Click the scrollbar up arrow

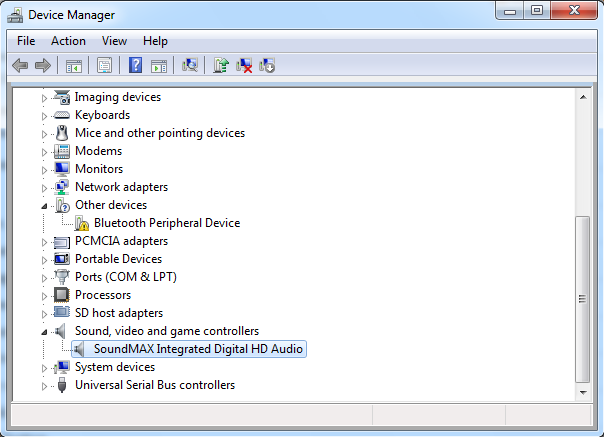point(583,97)
